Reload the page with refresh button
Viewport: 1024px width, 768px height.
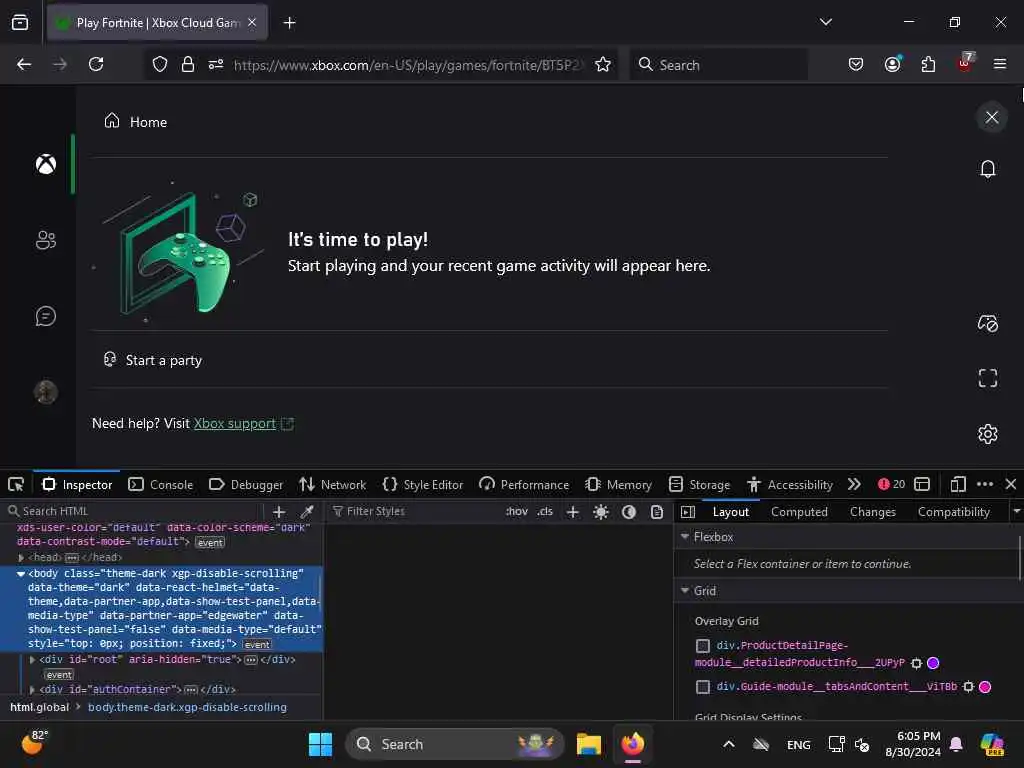96,64
